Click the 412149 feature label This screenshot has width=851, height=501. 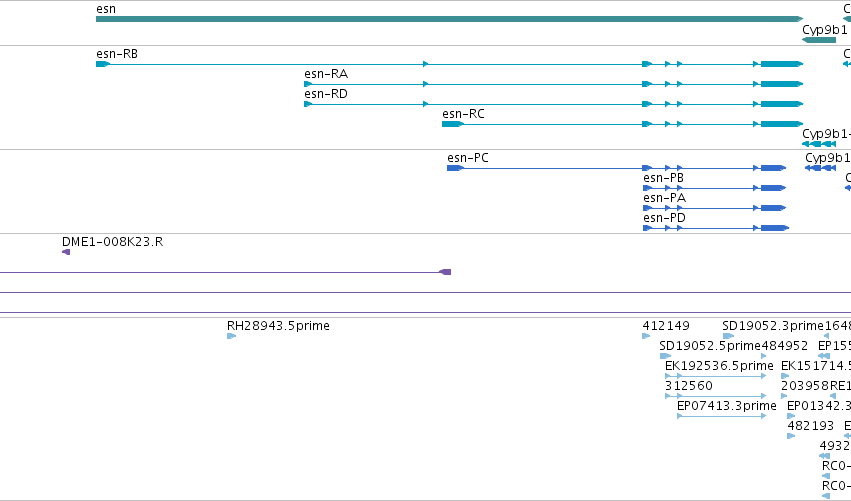point(666,326)
